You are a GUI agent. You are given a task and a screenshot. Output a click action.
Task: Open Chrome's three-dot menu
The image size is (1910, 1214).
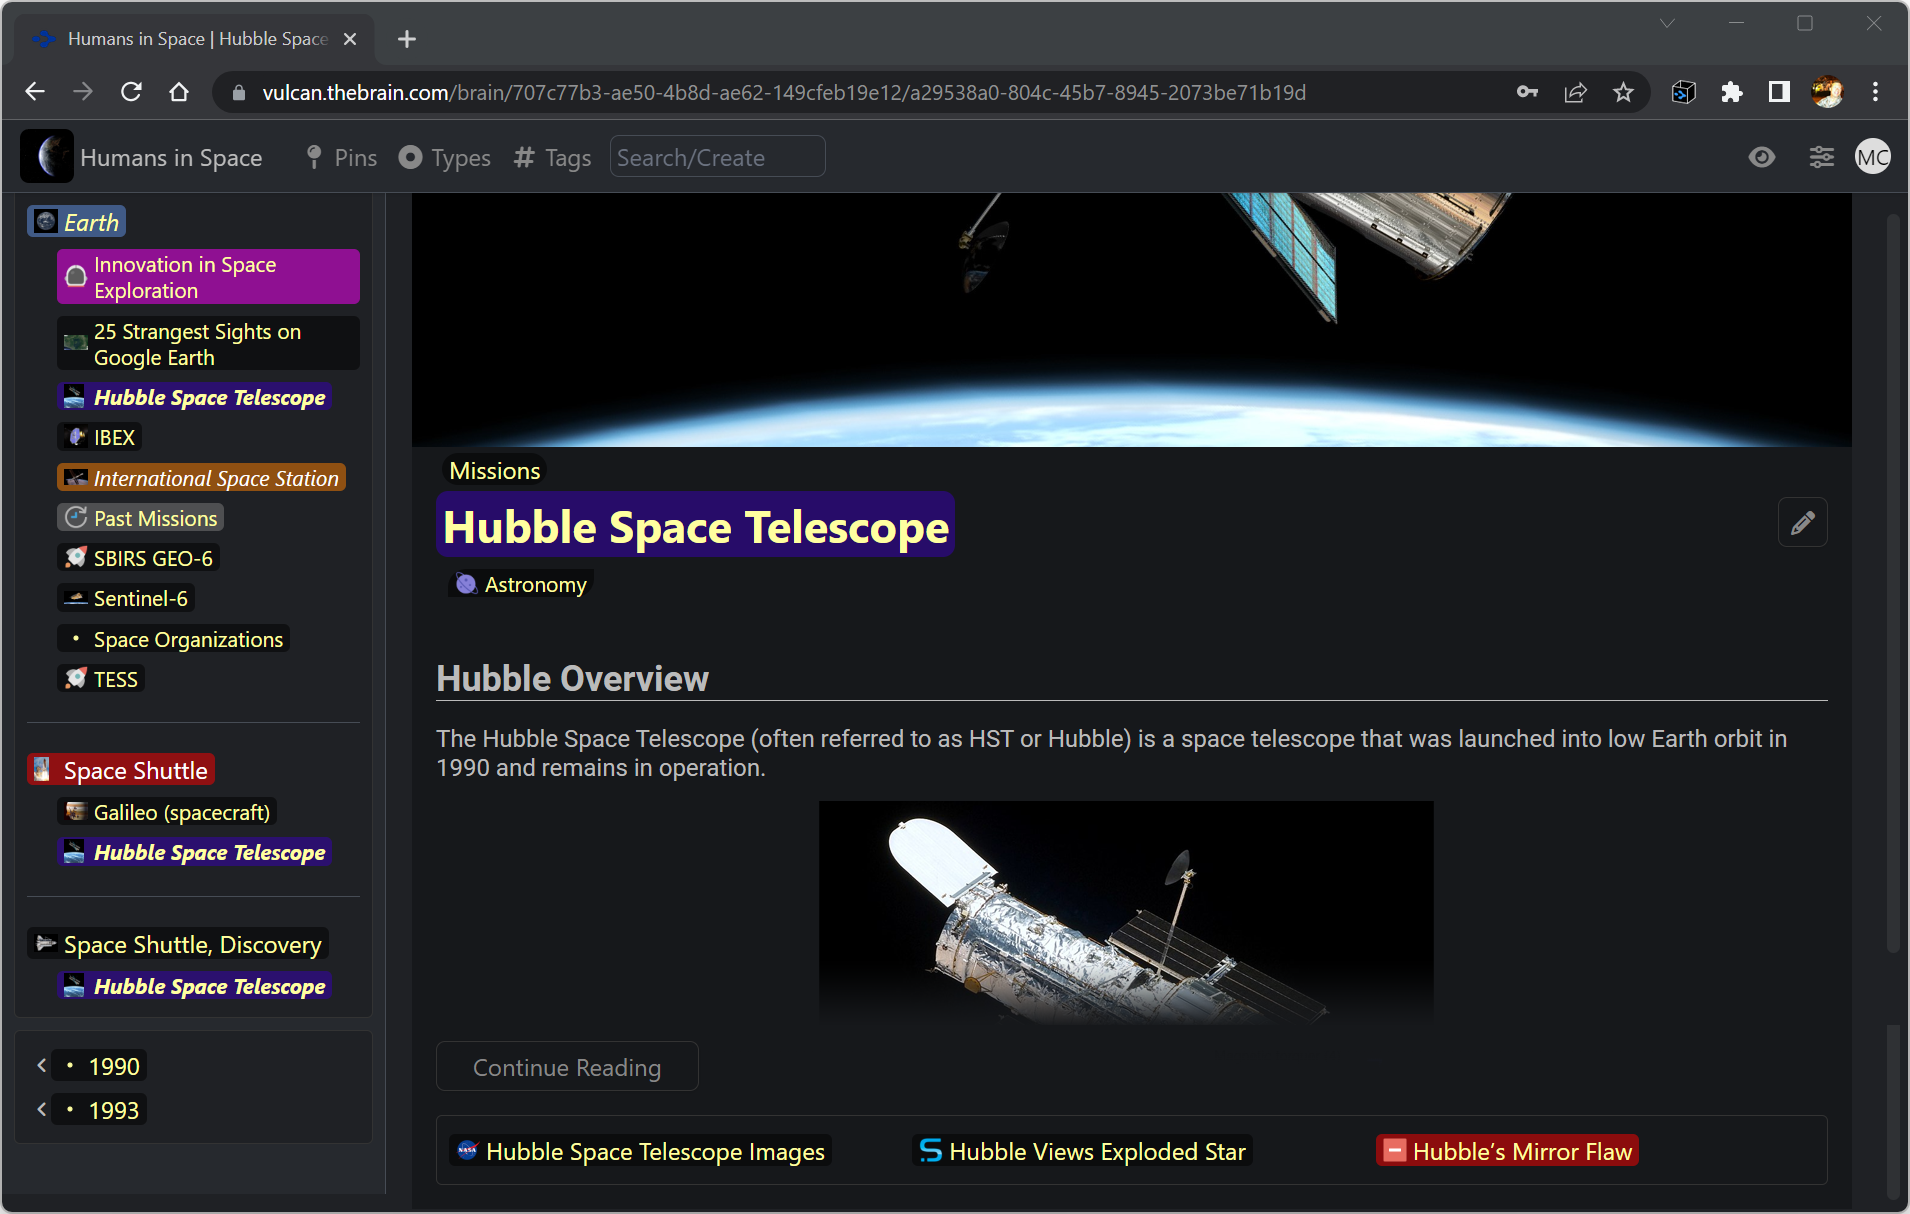1877,92
